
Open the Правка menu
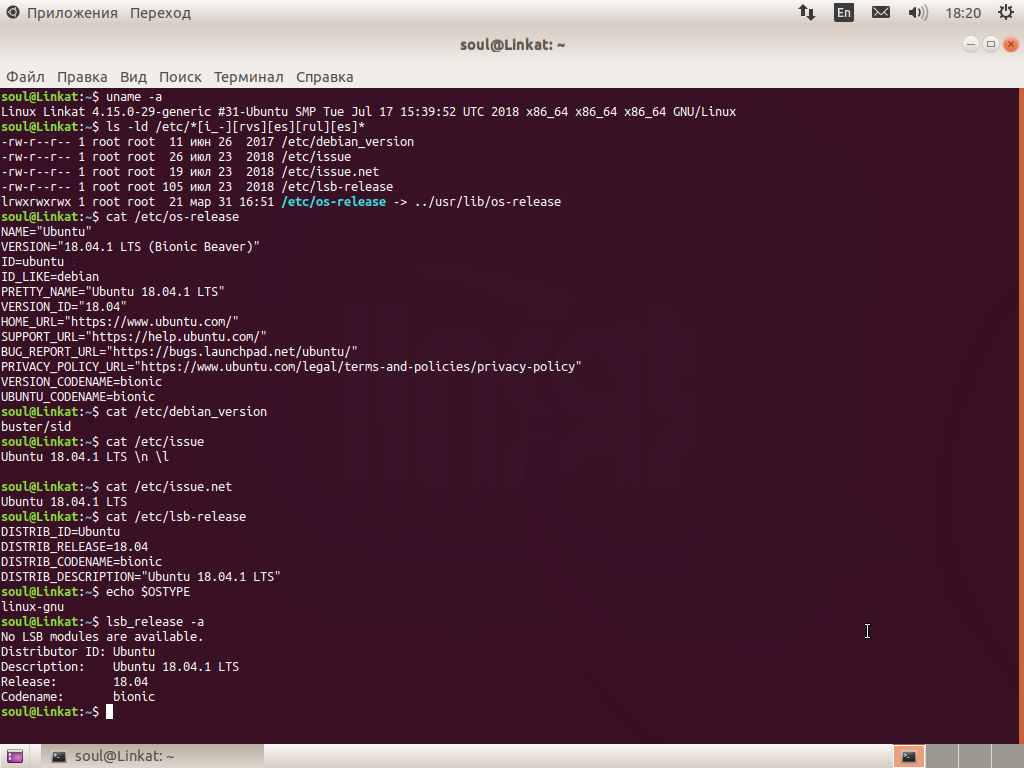coord(82,77)
